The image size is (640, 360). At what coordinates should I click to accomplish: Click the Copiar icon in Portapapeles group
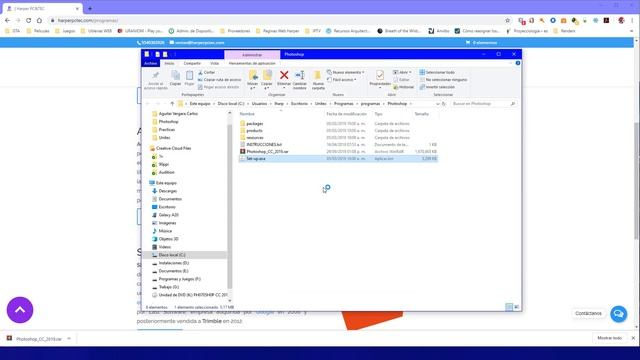tap(175, 76)
